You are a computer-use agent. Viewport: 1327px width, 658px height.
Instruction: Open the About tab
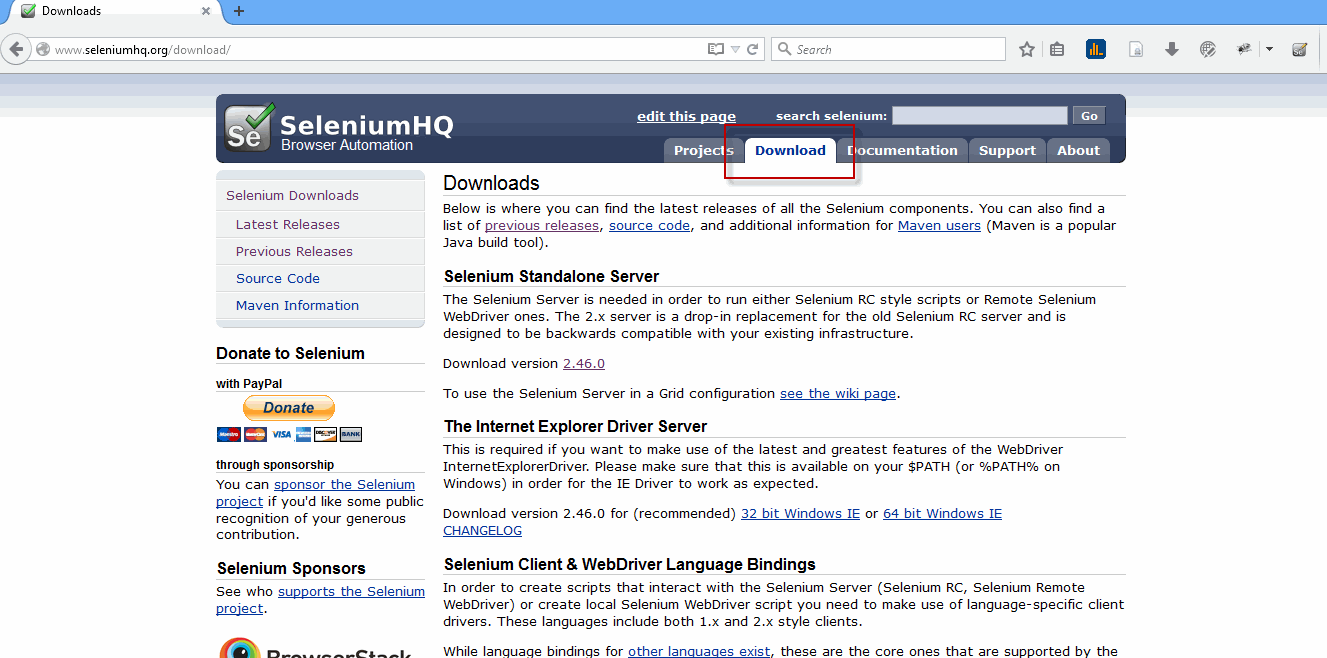tap(1078, 151)
